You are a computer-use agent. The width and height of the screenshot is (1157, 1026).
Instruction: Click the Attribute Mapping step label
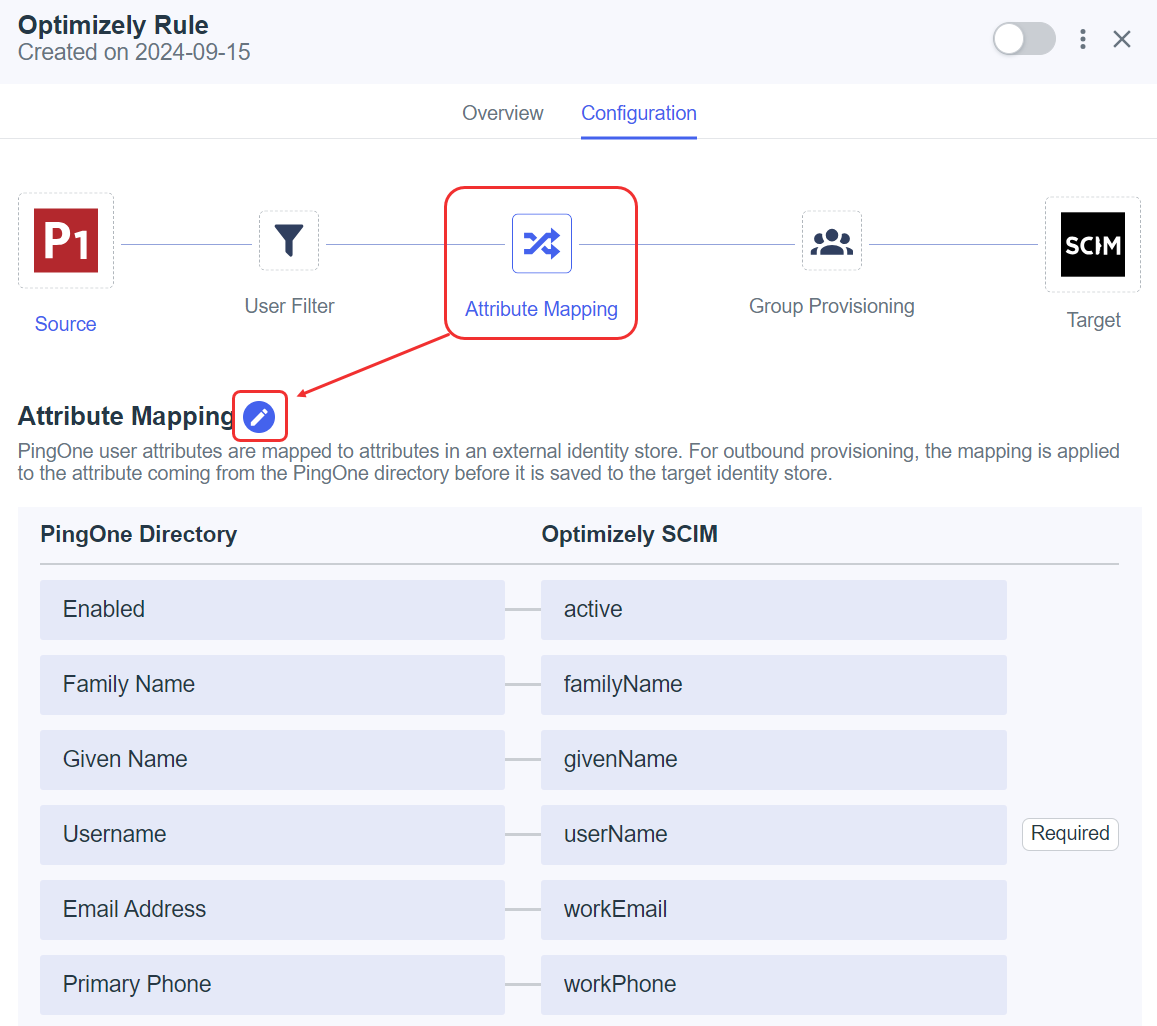coord(541,309)
